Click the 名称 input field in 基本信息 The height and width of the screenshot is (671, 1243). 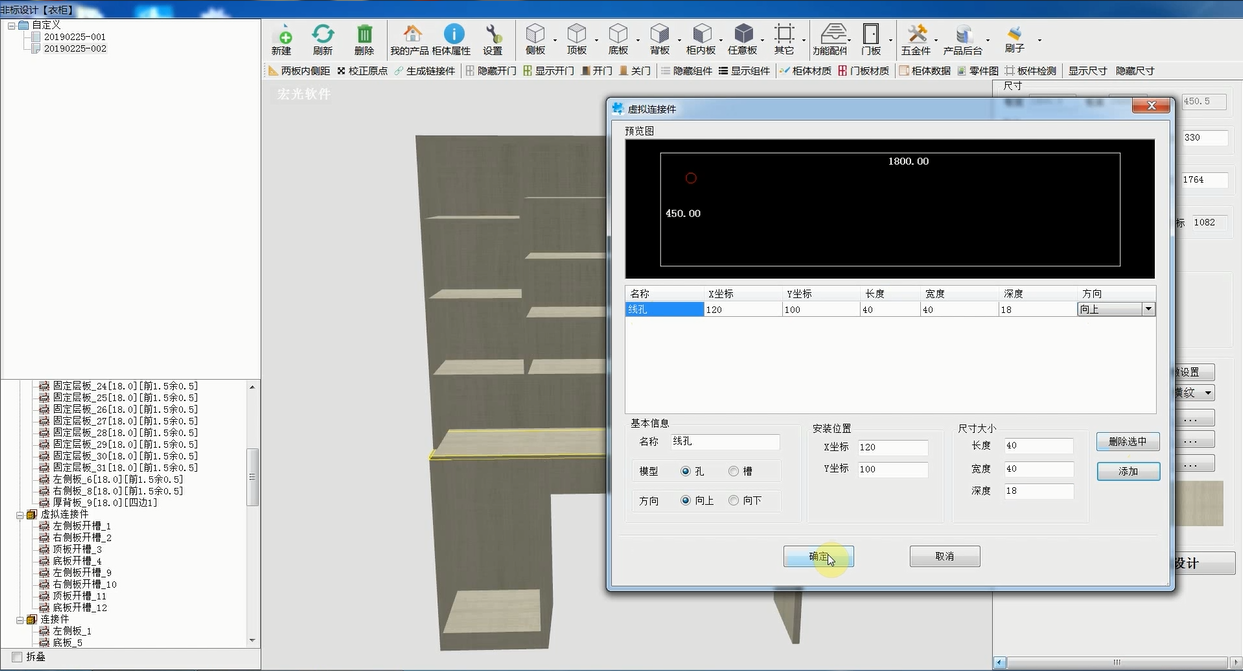click(x=724, y=442)
